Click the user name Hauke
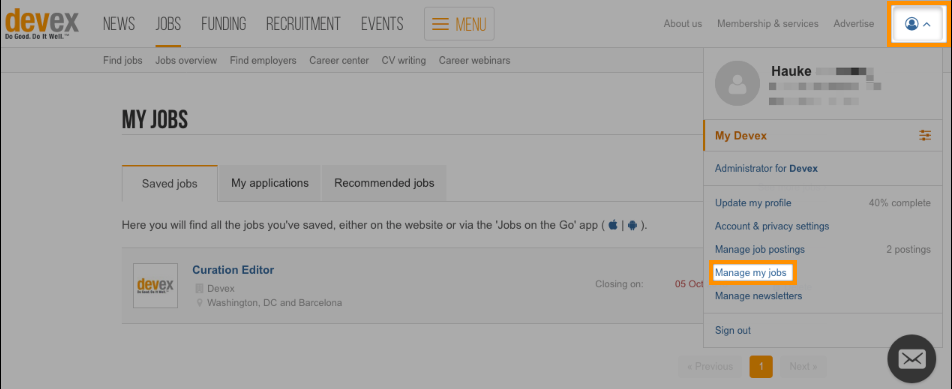The width and height of the screenshot is (952, 389). pyautogui.click(x=790, y=72)
